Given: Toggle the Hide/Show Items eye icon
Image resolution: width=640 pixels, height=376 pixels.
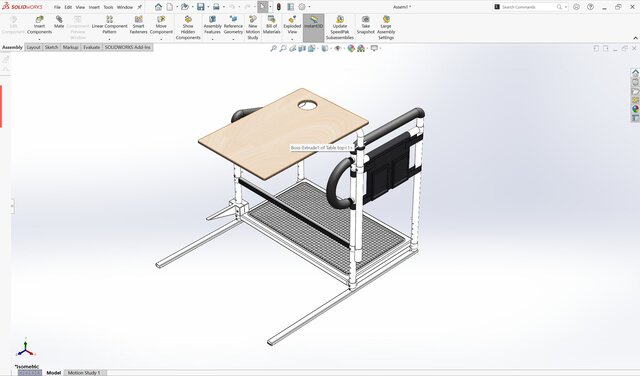Looking at the screenshot, I should [338, 49].
